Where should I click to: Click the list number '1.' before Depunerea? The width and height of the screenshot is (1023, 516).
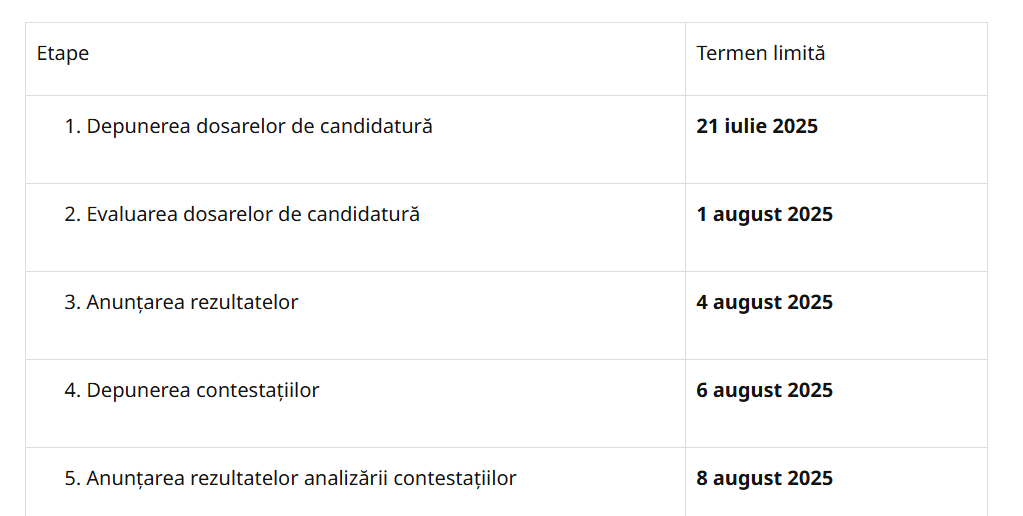pos(72,127)
